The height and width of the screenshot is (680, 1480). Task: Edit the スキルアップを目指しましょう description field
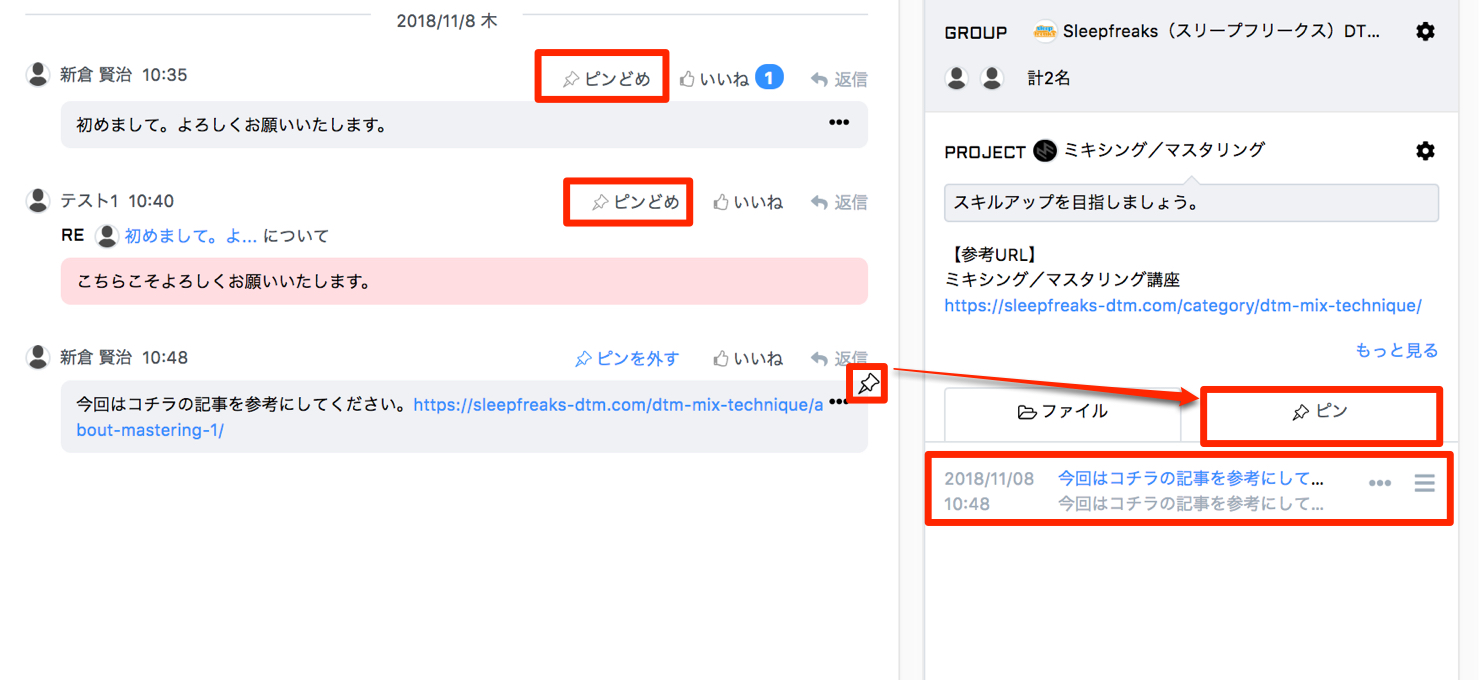click(1191, 202)
